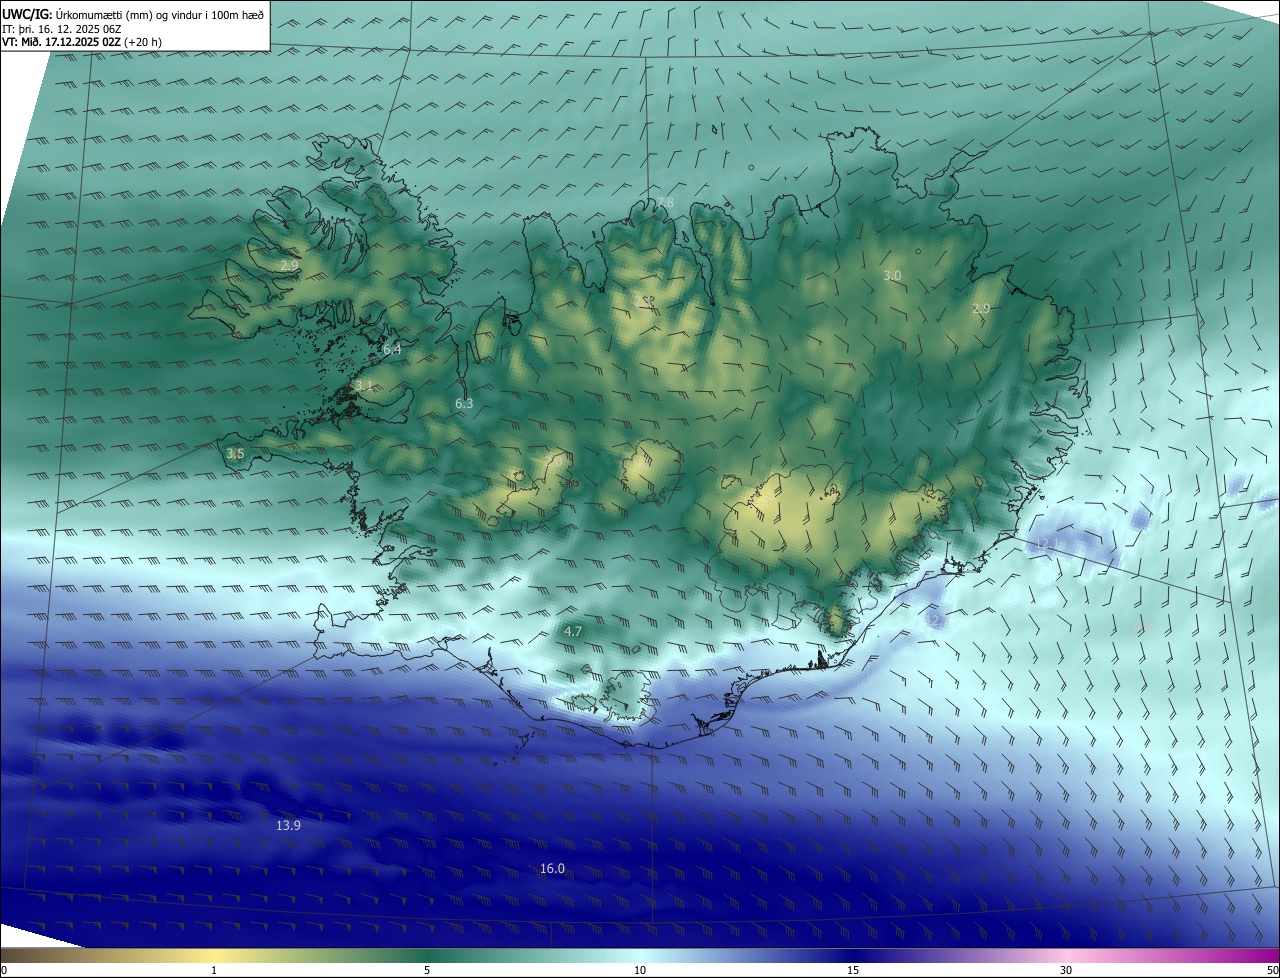Click the 16.0 value over the southern ocean

point(552,869)
